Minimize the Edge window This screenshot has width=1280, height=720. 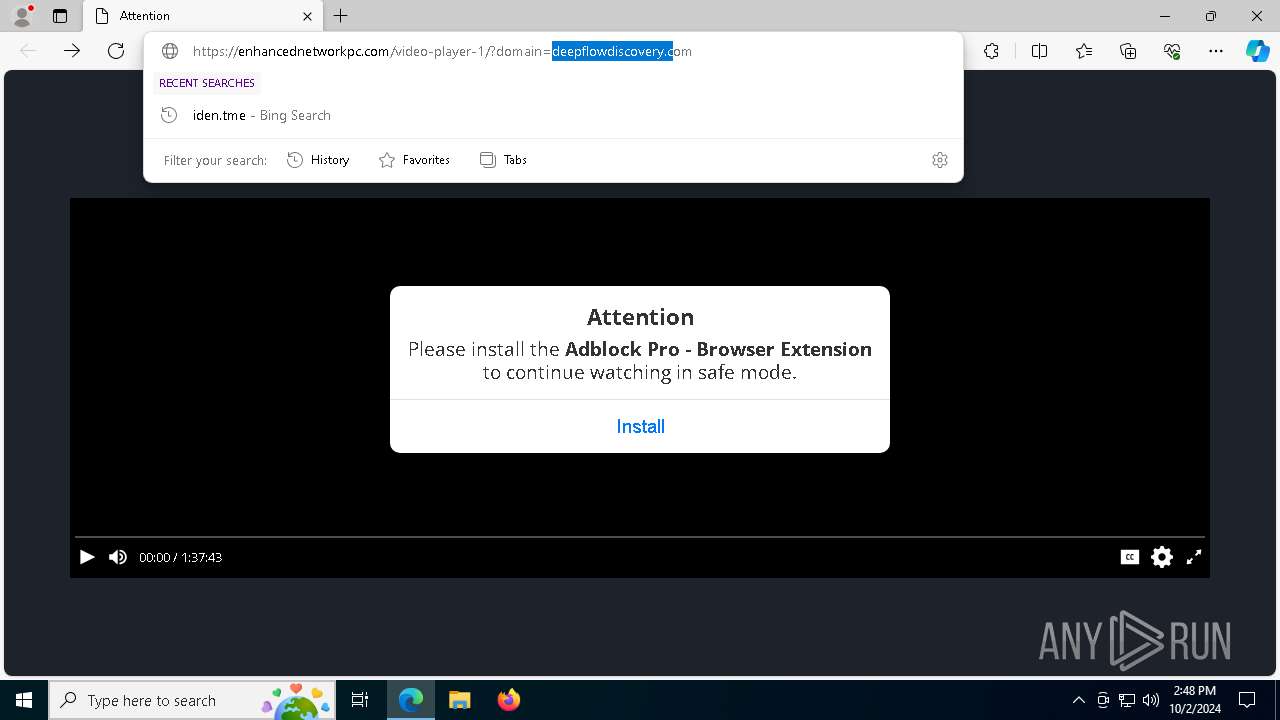point(1165,16)
